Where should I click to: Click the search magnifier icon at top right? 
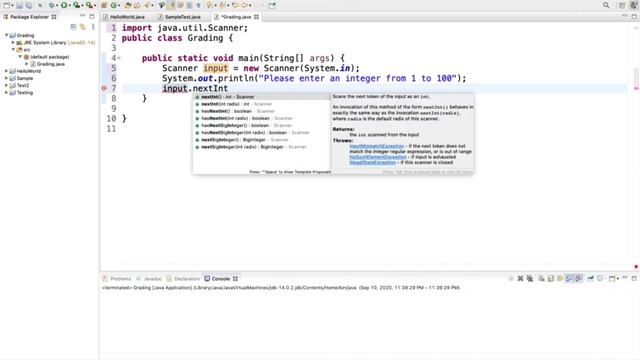click(x=606, y=5)
